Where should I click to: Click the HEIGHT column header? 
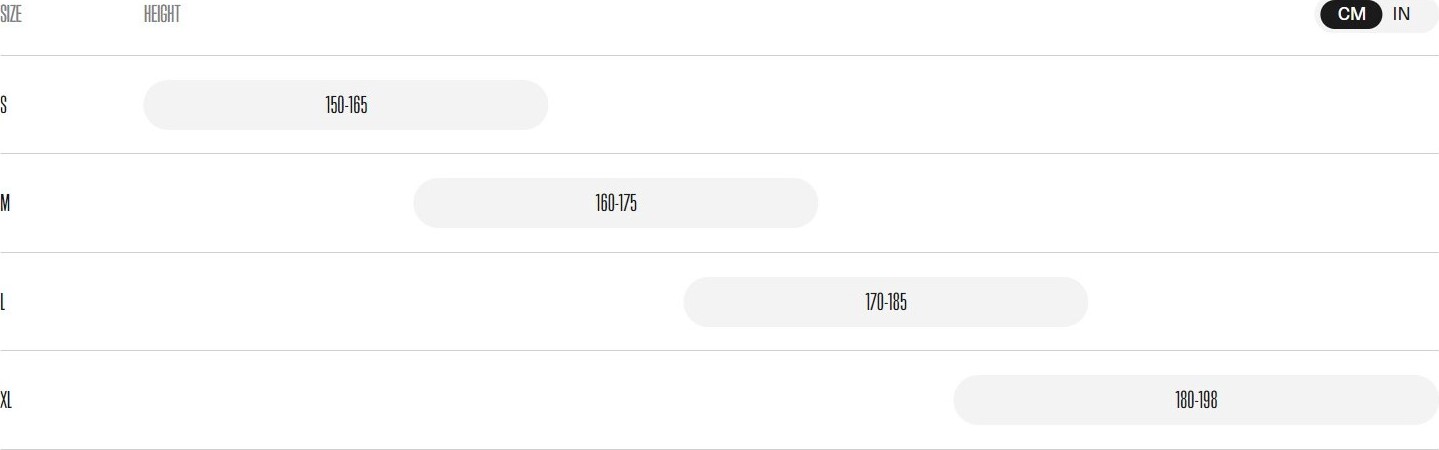tap(162, 15)
